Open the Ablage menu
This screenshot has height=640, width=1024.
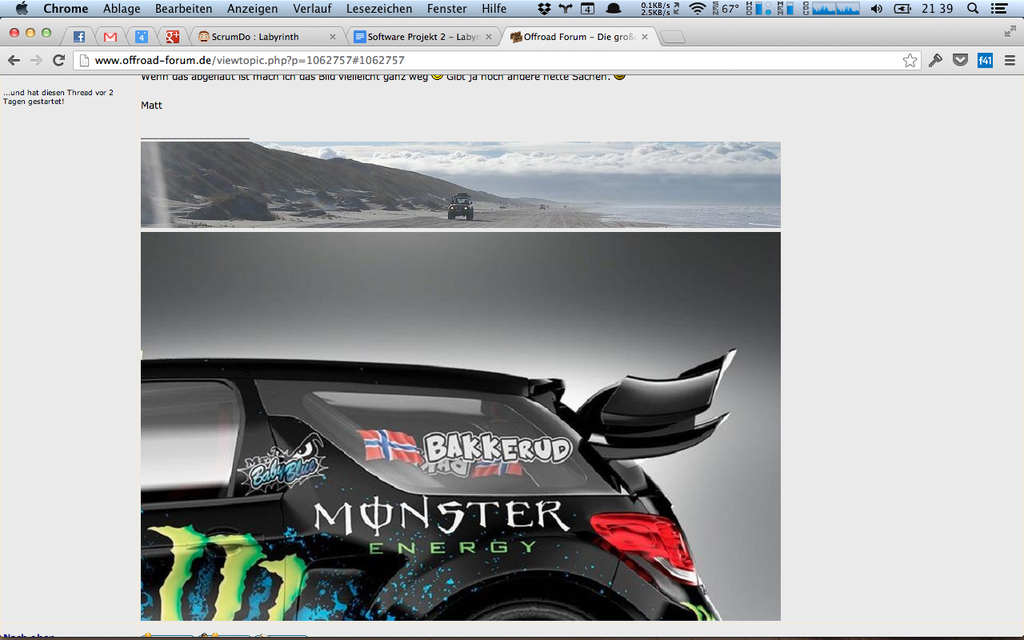click(121, 8)
